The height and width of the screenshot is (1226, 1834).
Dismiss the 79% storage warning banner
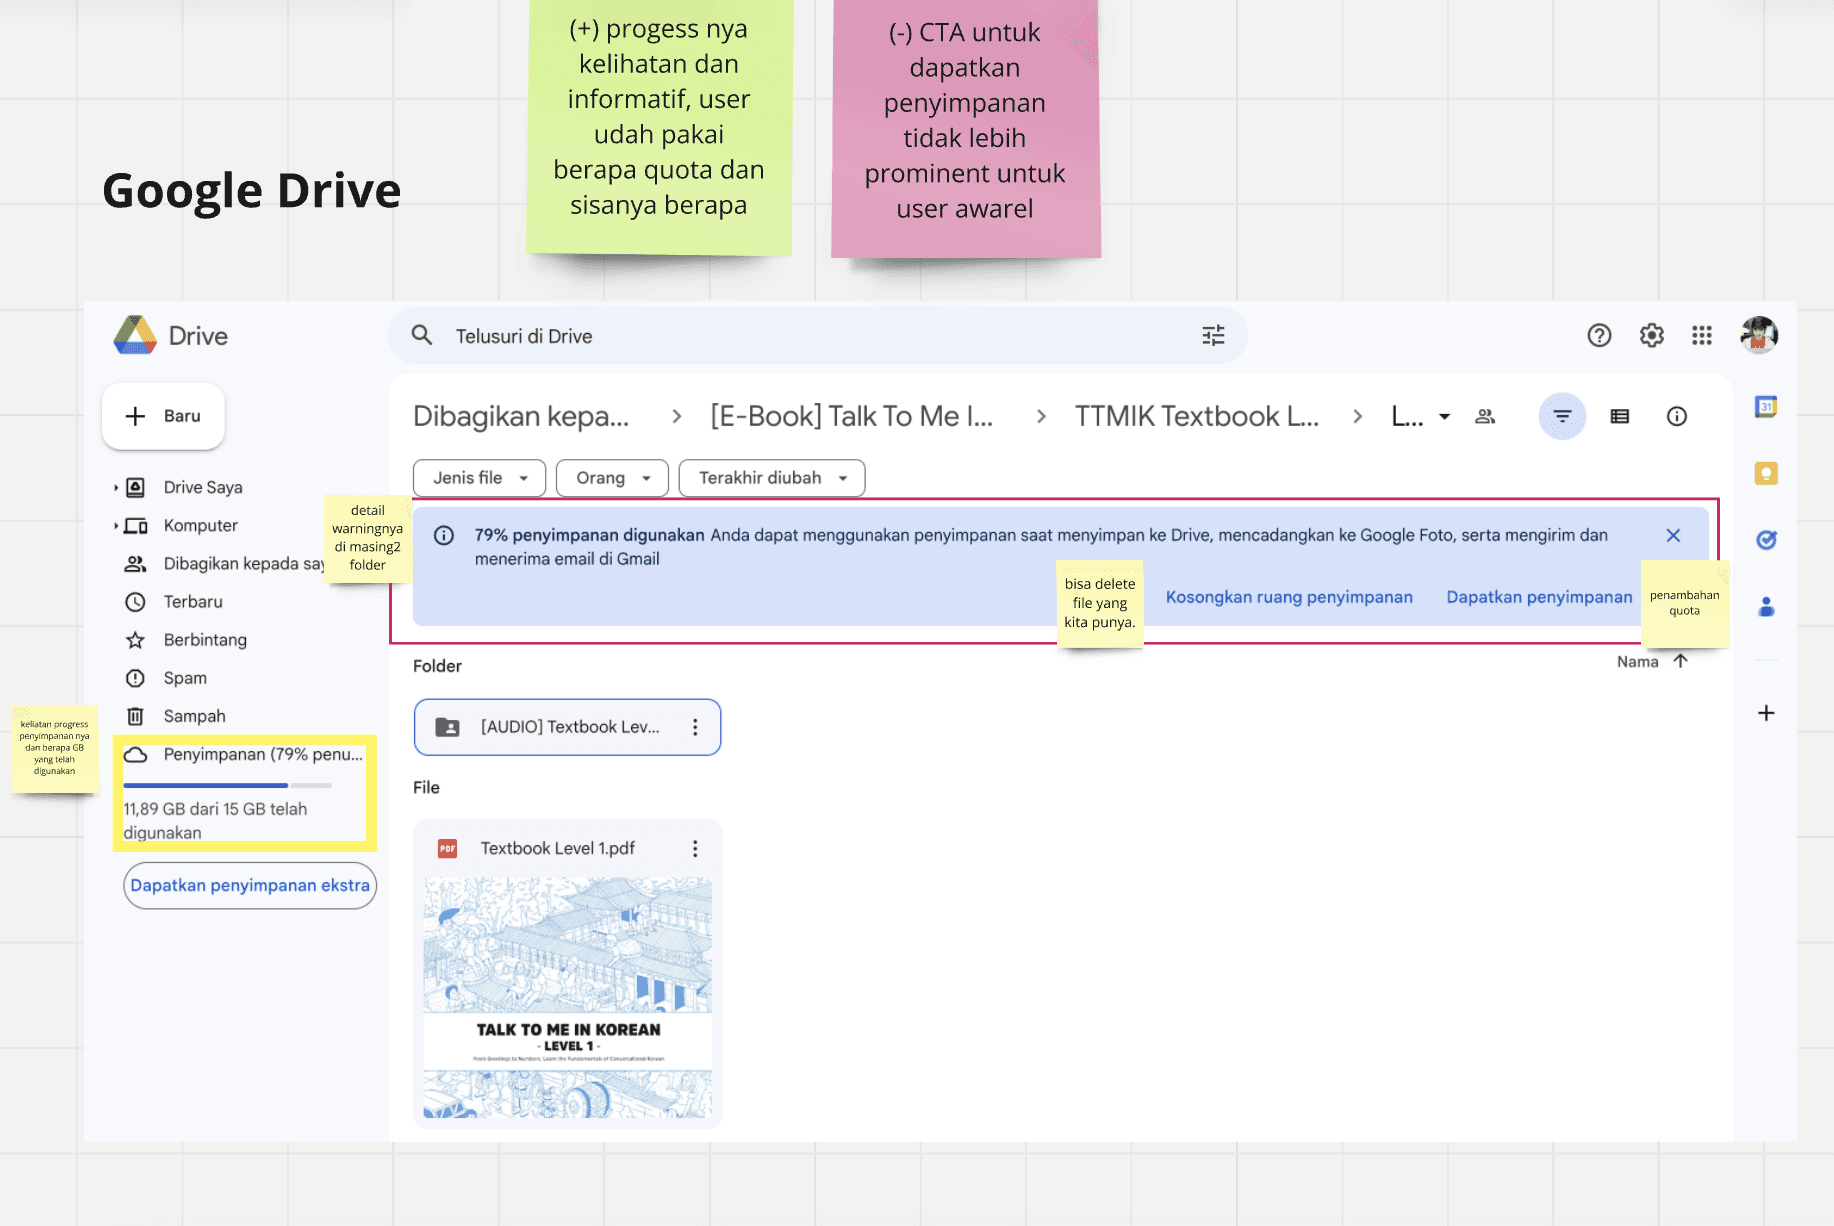1673,536
